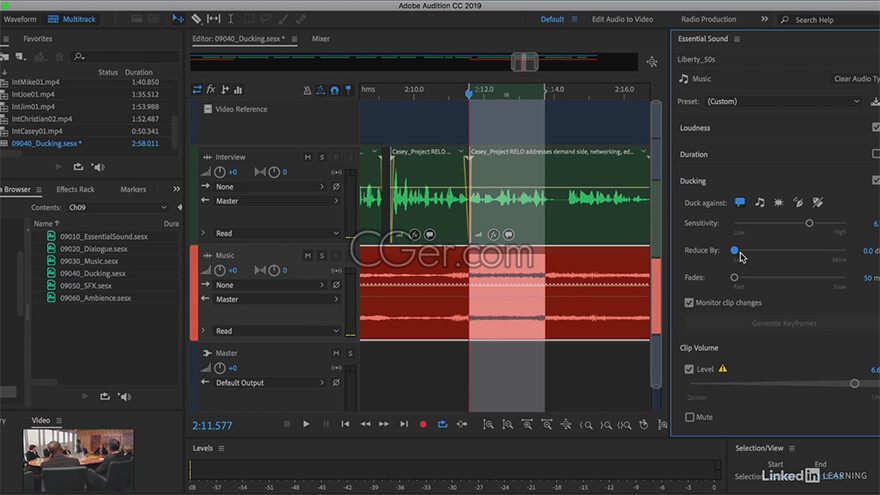Duck against SFX clips icon
This screenshot has width=880, height=495.
[778, 203]
